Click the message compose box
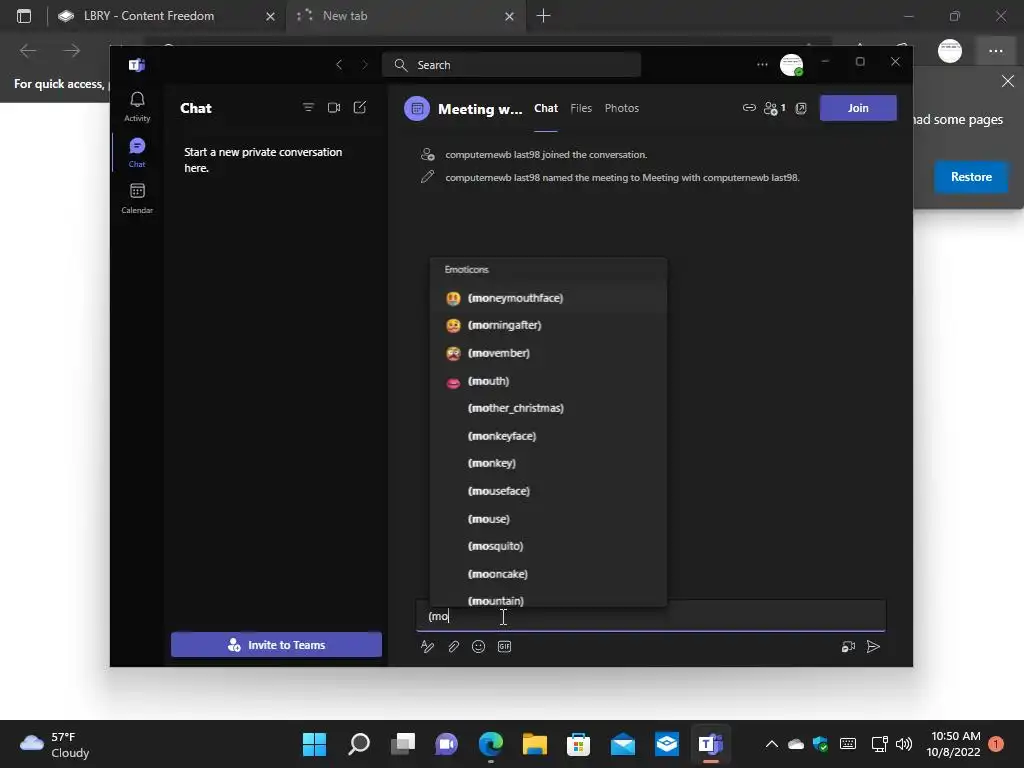This screenshot has width=1024, height=768. [651, 616]
